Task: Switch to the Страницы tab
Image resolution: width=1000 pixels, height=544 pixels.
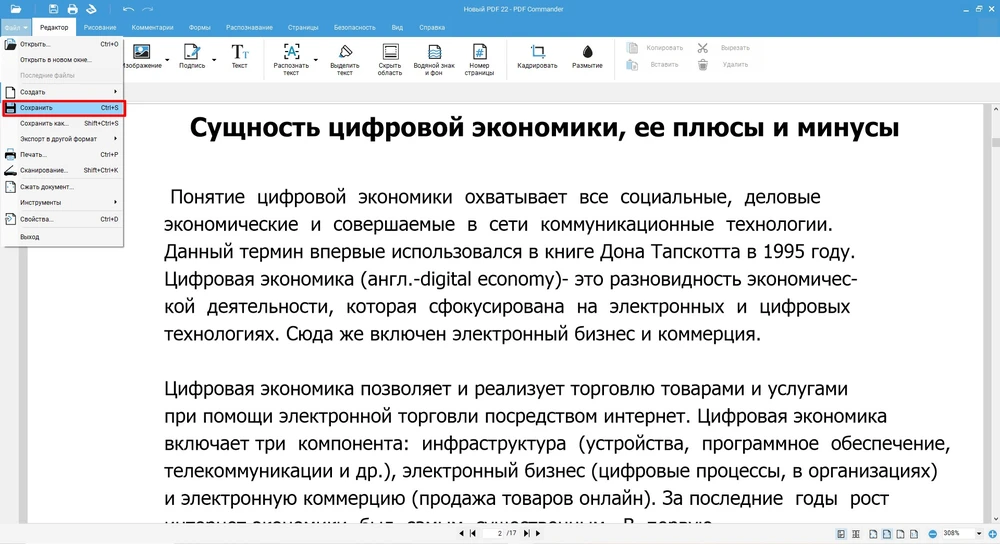Action: pyautogui.click(x=302, y=27)
